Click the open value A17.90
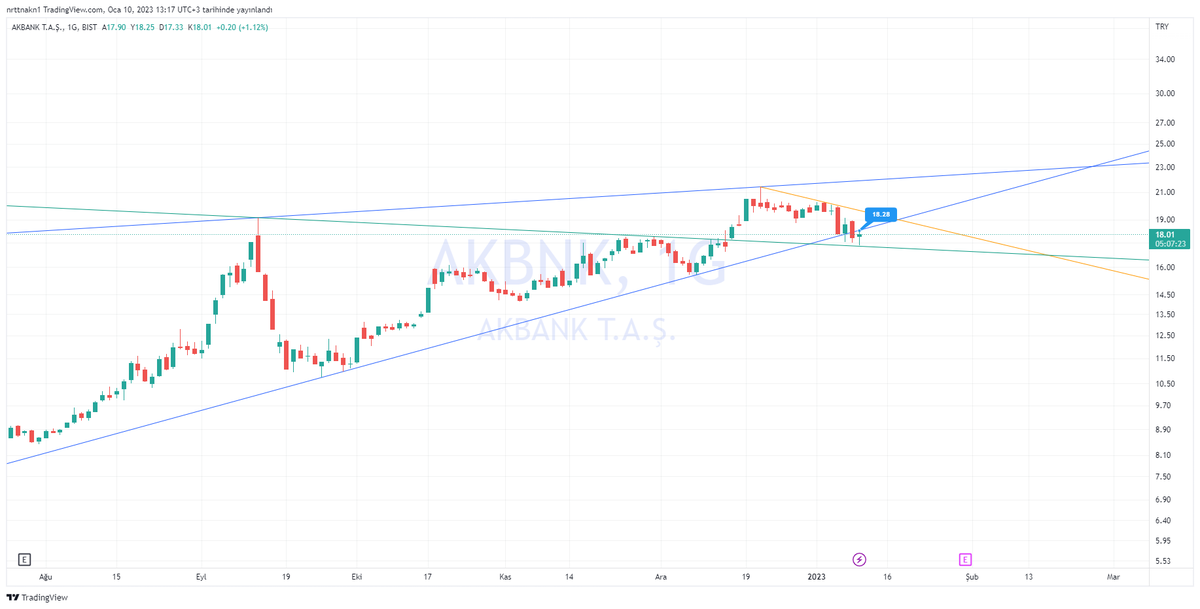The image size is (1200, 609). coord(116,27)
